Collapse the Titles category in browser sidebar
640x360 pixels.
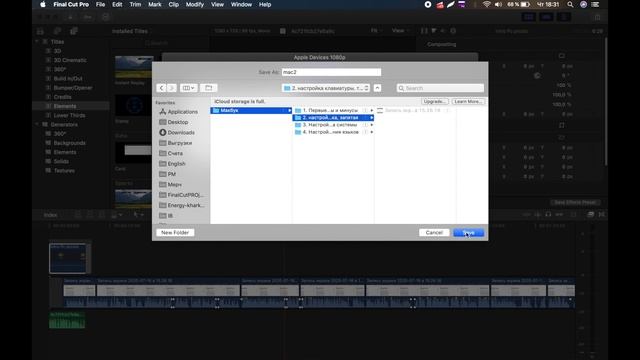click(37, 42)
